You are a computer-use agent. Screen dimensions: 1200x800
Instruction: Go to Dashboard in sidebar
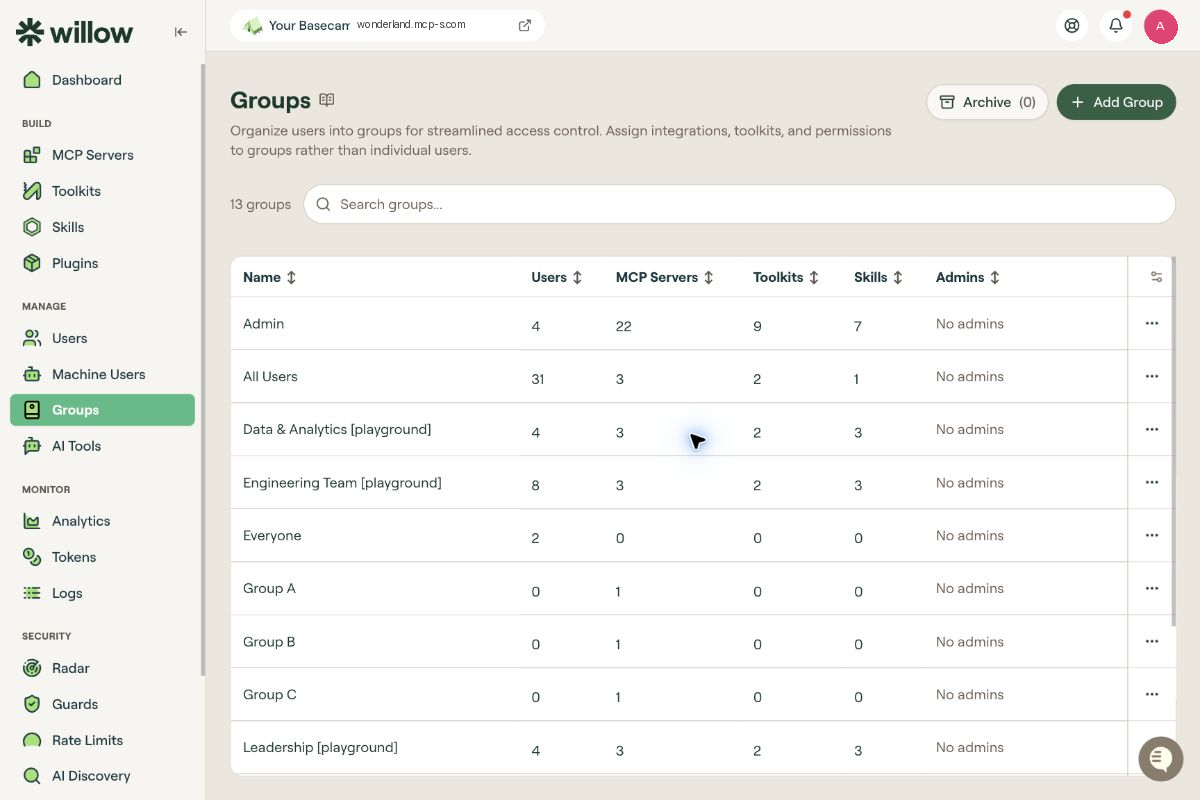102,80
